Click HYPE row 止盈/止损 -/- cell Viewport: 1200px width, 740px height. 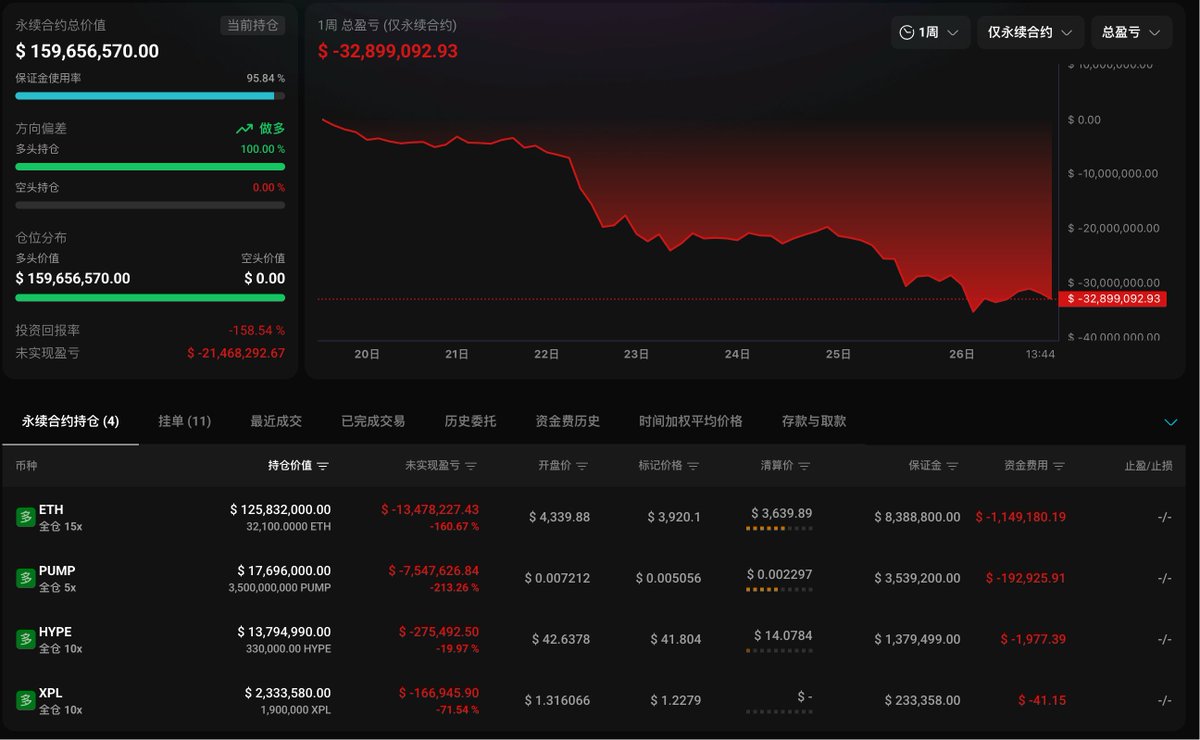coord(1164,639)
